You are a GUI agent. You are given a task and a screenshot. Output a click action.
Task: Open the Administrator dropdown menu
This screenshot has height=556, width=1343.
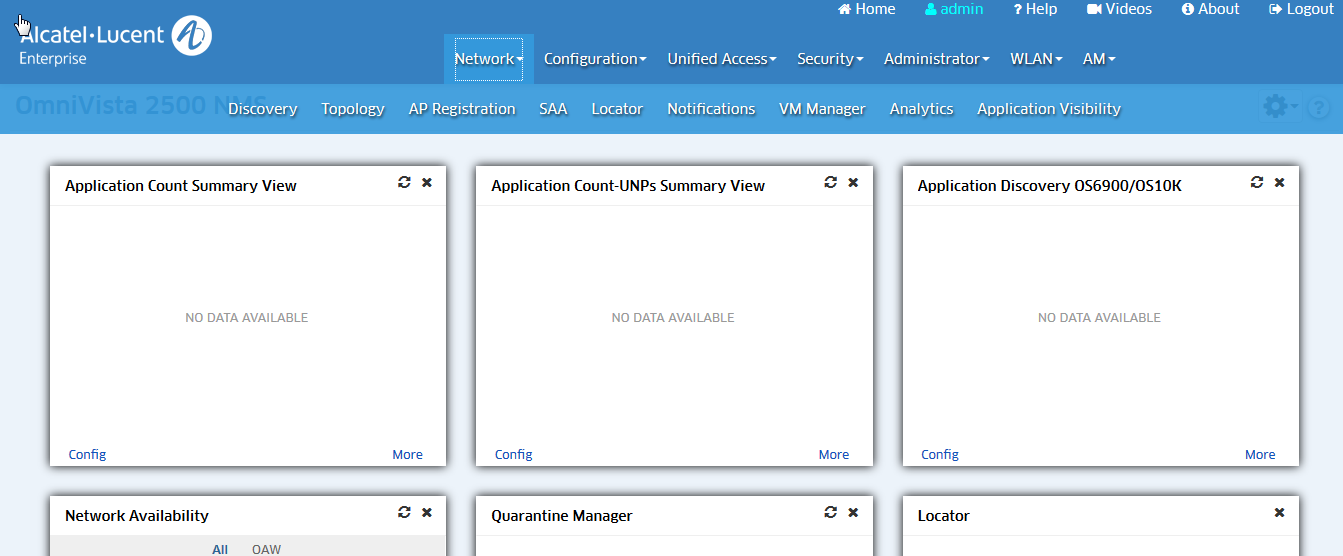936,59
